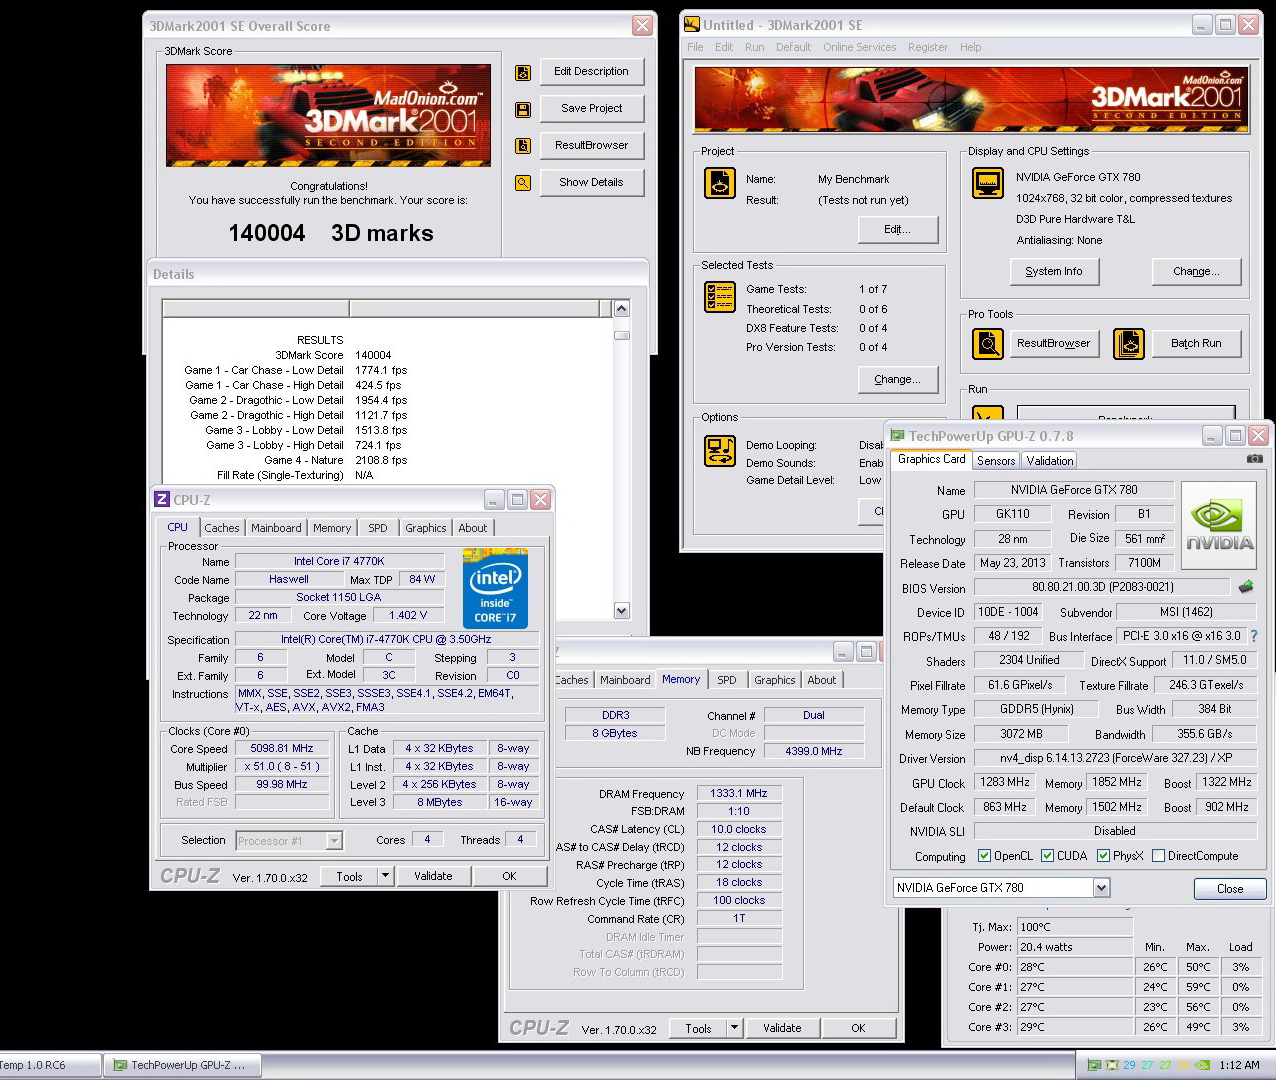Open the About tab in front CPU-Z
1276x1080 pixels.
point(473,528)
